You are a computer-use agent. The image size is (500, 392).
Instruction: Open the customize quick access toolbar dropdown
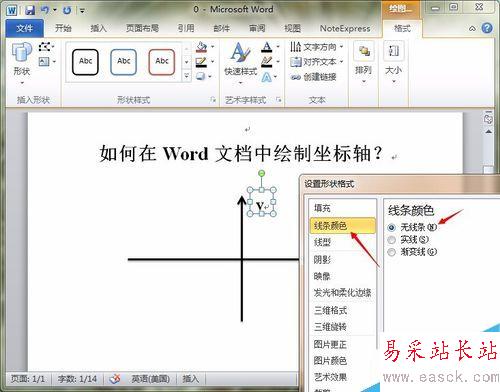pyautogui.click(x=82, y=10)
